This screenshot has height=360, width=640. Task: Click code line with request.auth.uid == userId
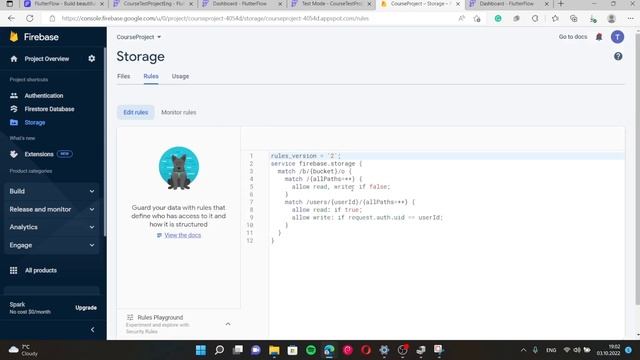pos(367,218)
